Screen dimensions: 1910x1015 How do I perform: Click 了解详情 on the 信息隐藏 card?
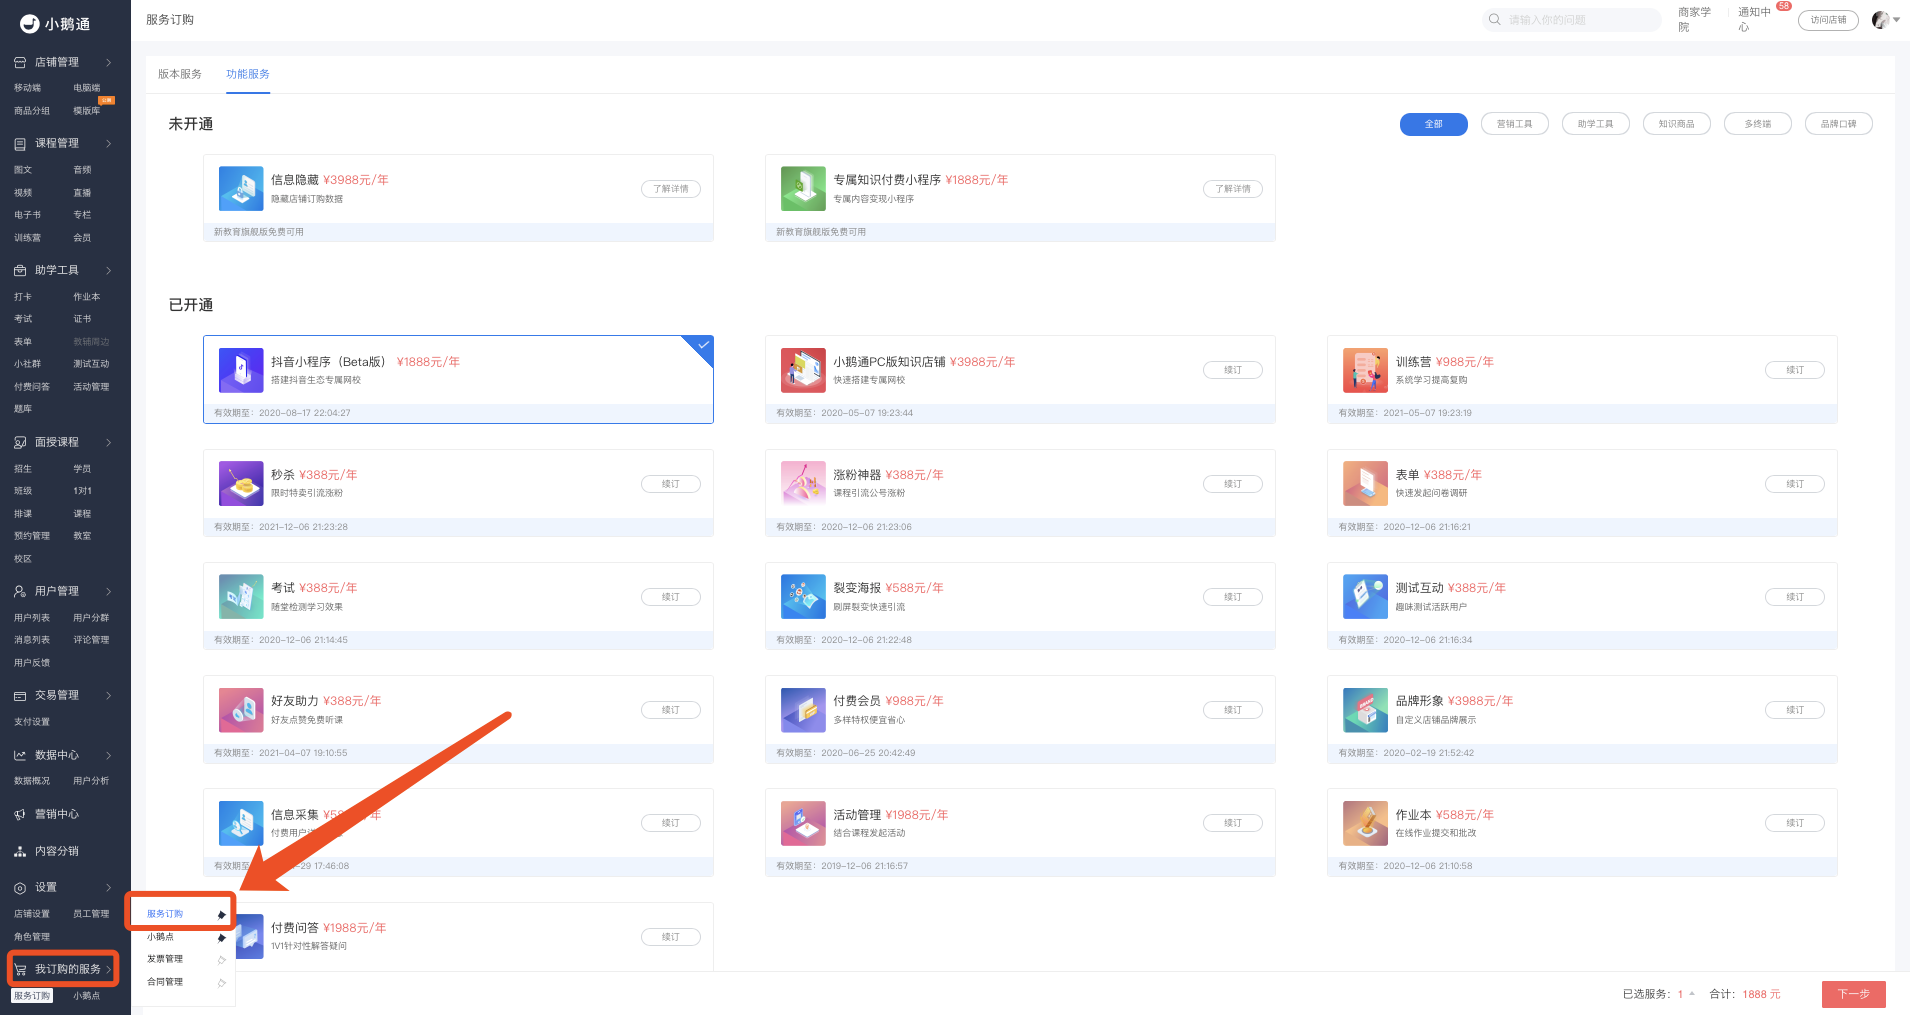[x=670, y=189]
